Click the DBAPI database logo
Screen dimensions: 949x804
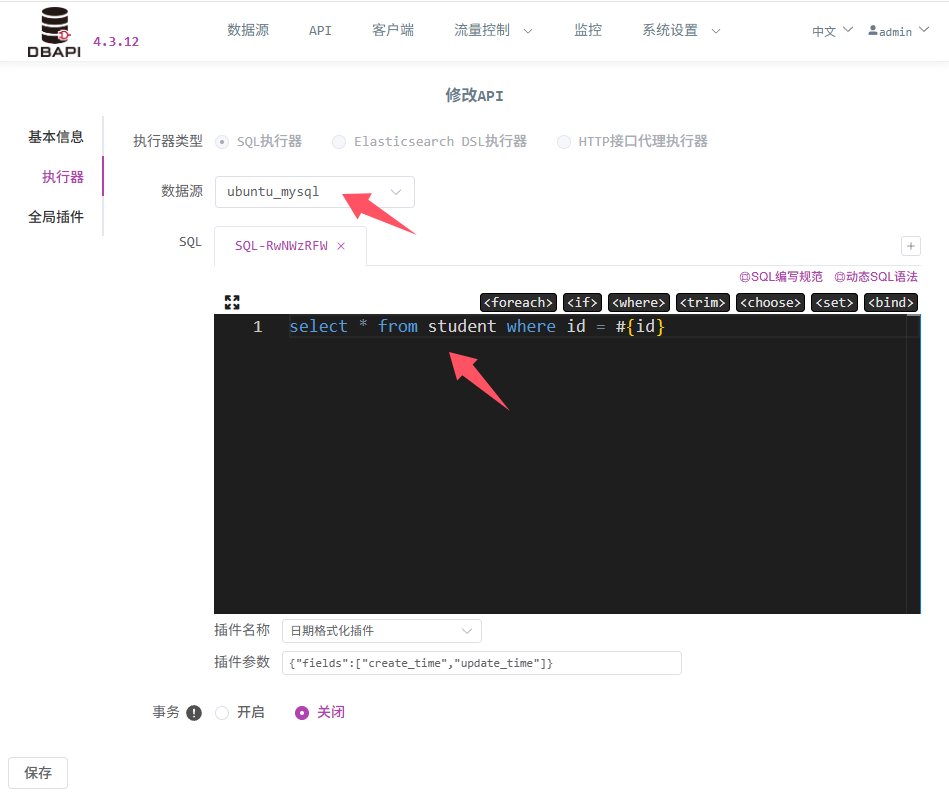pyautogui.click(x=54, y=32)
